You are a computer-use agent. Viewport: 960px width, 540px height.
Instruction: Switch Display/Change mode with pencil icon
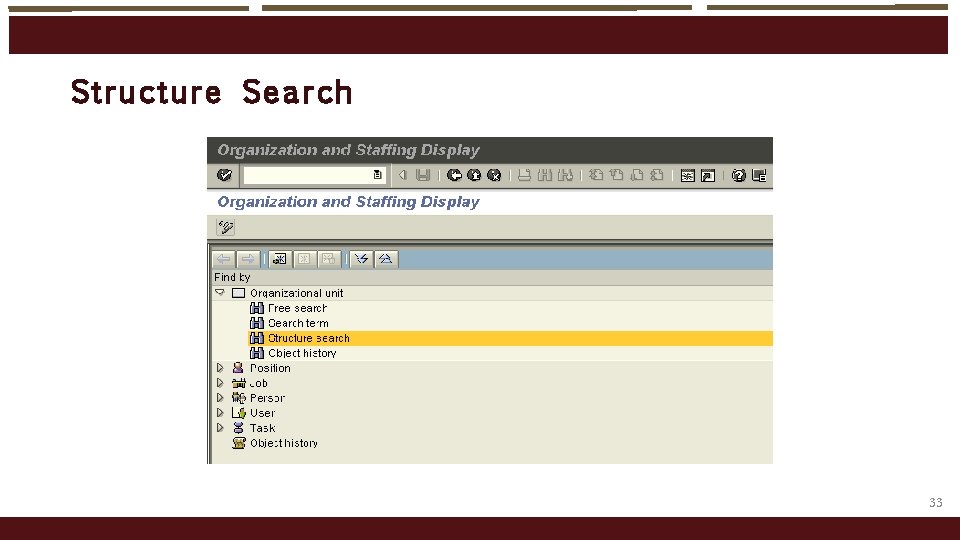click(x=226, y=227)
